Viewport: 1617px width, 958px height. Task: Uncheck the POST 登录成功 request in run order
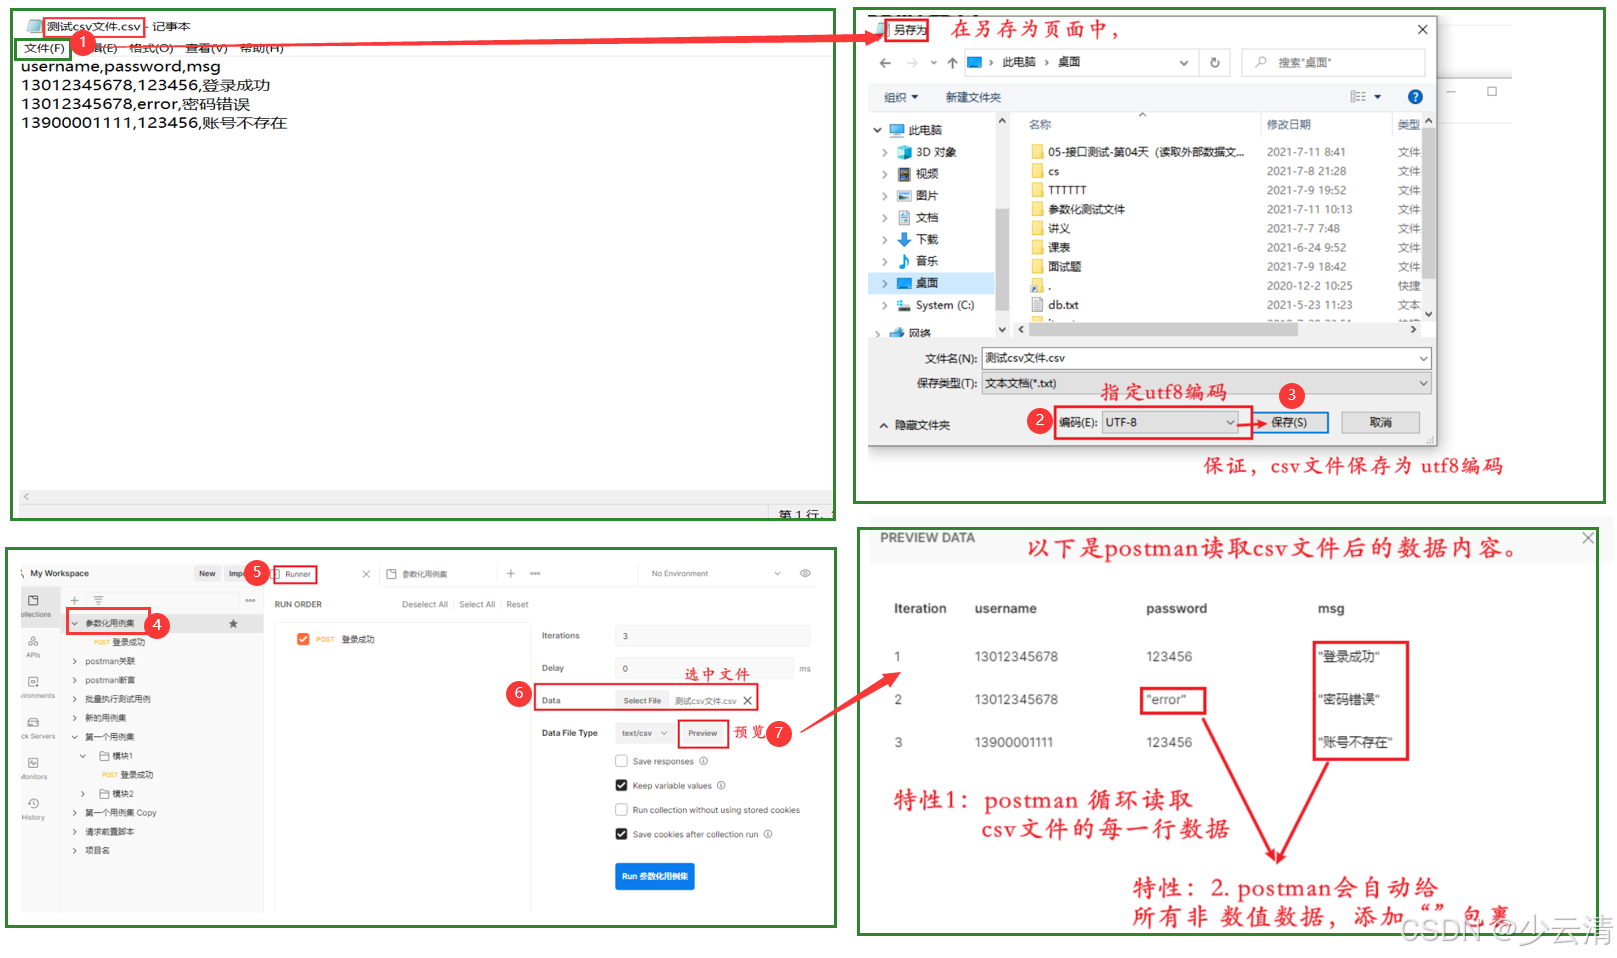click(x=303, y=639)
